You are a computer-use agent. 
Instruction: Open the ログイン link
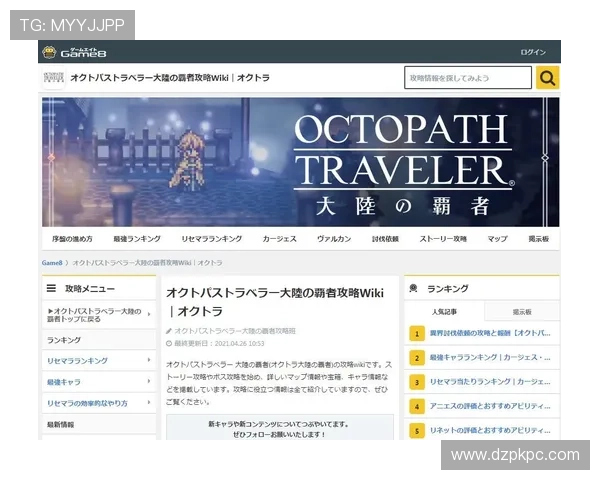pos(533,52)
